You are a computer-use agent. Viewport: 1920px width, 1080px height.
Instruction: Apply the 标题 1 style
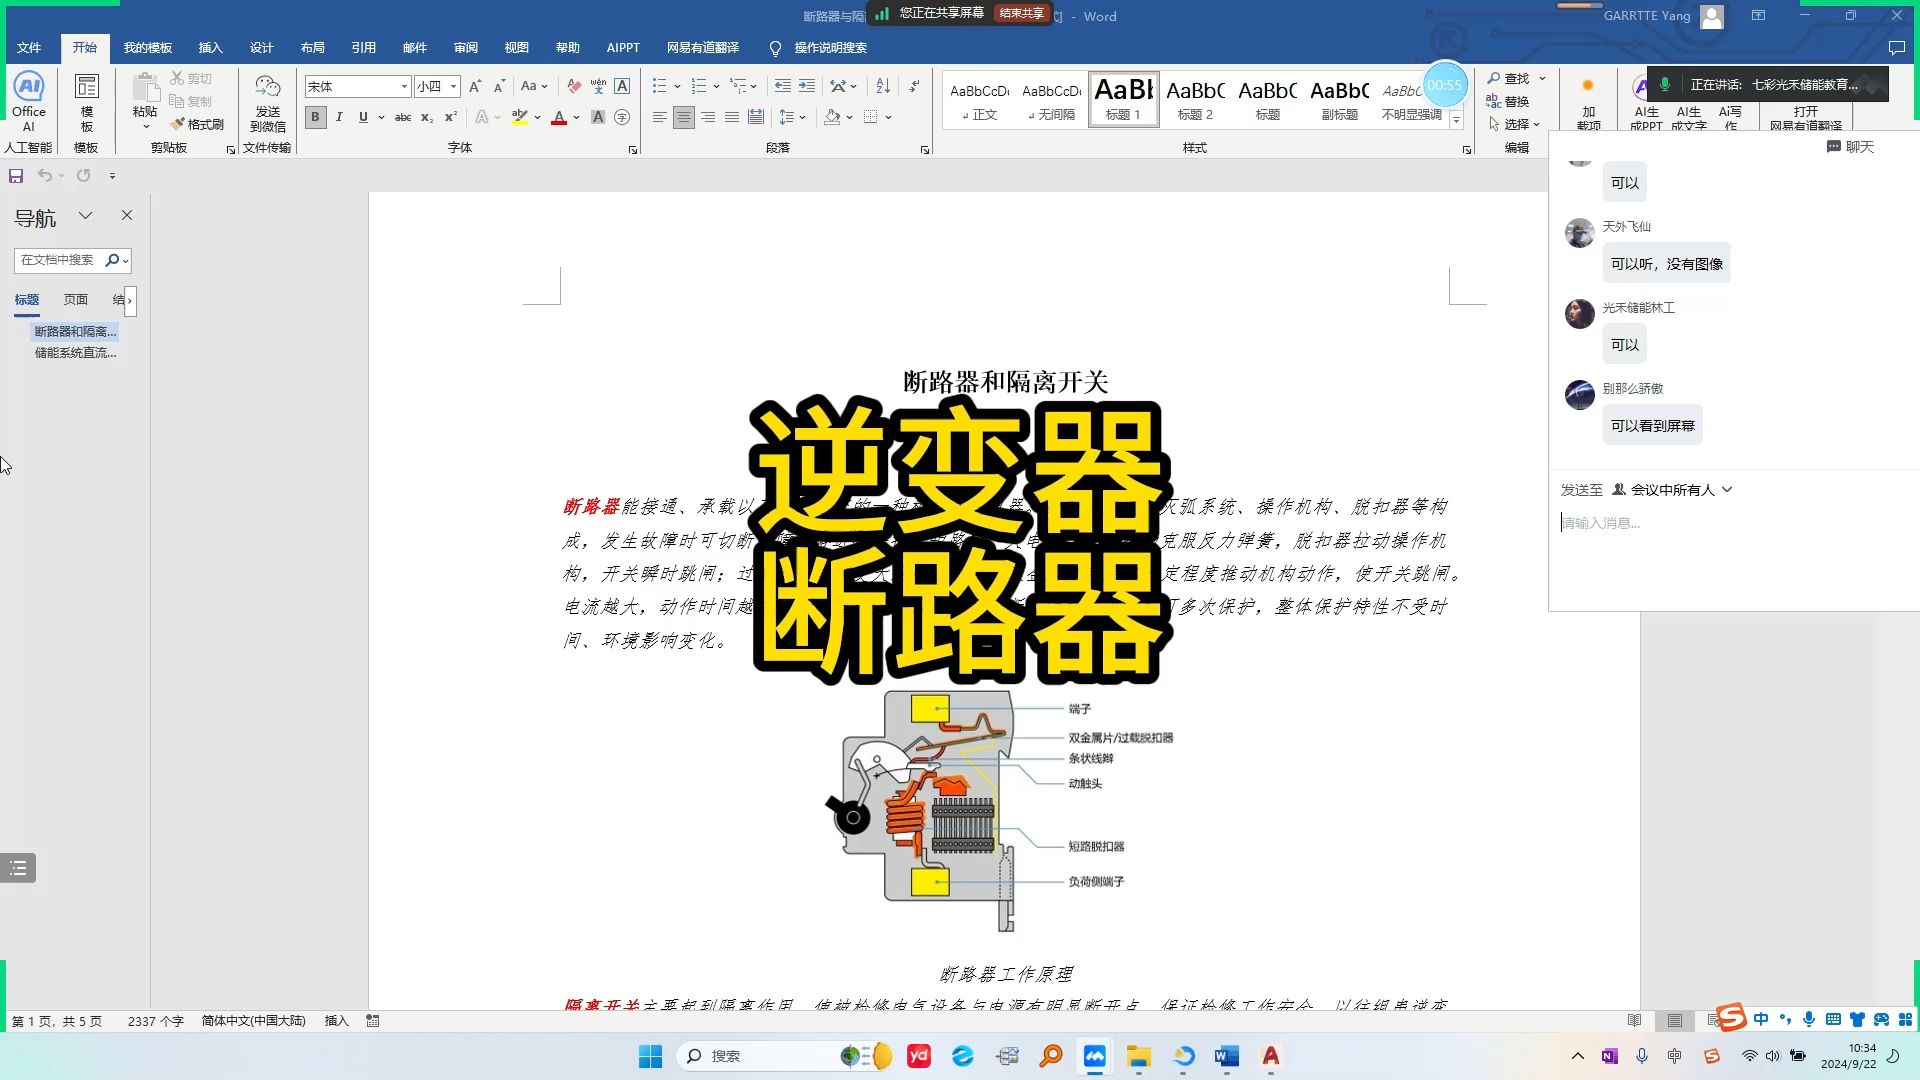click(1123, 99)
